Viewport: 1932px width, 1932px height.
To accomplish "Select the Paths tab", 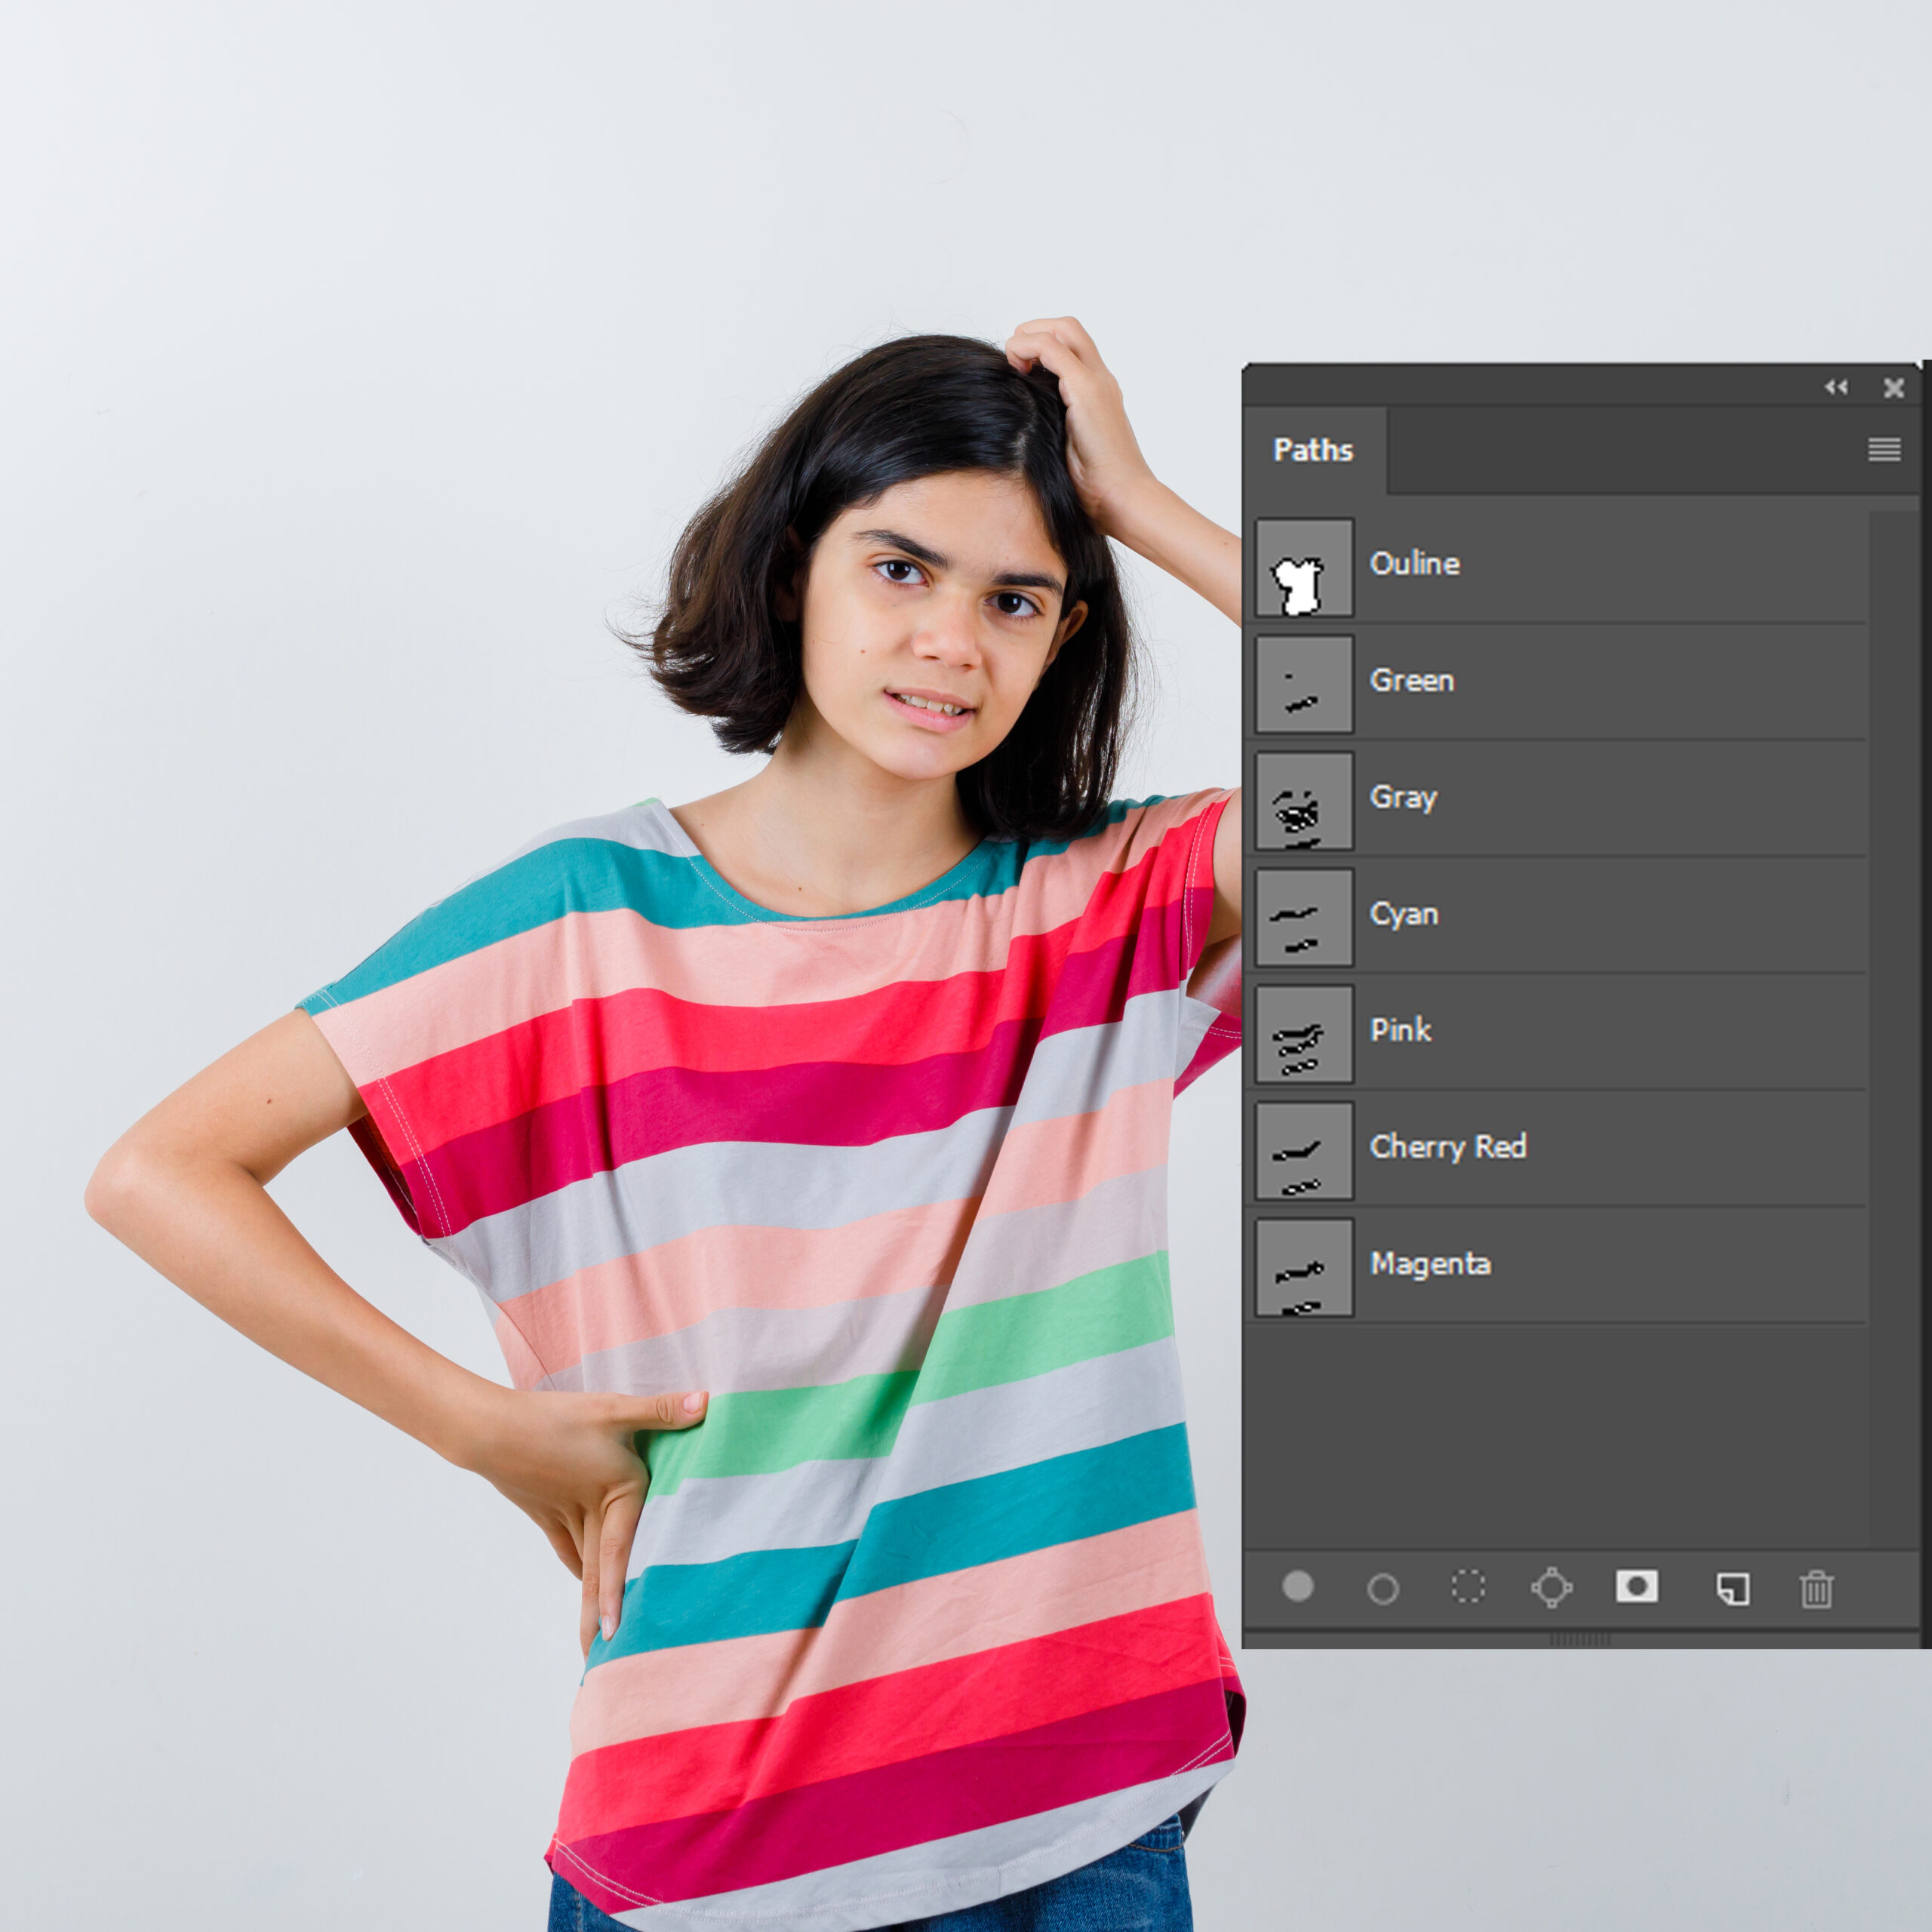I will [1313, 450].
